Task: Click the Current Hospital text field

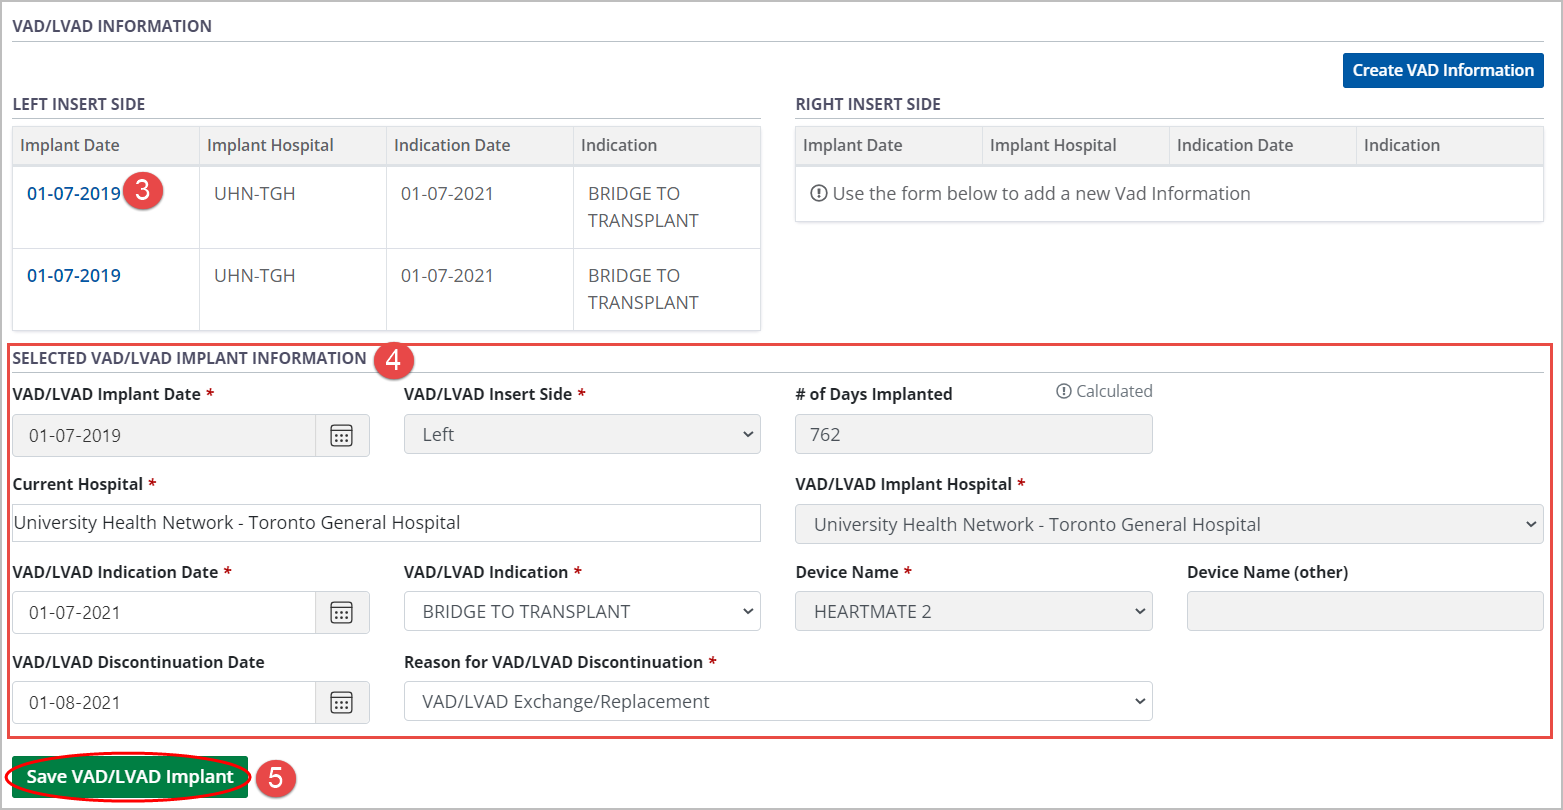Action: point(386,523)
